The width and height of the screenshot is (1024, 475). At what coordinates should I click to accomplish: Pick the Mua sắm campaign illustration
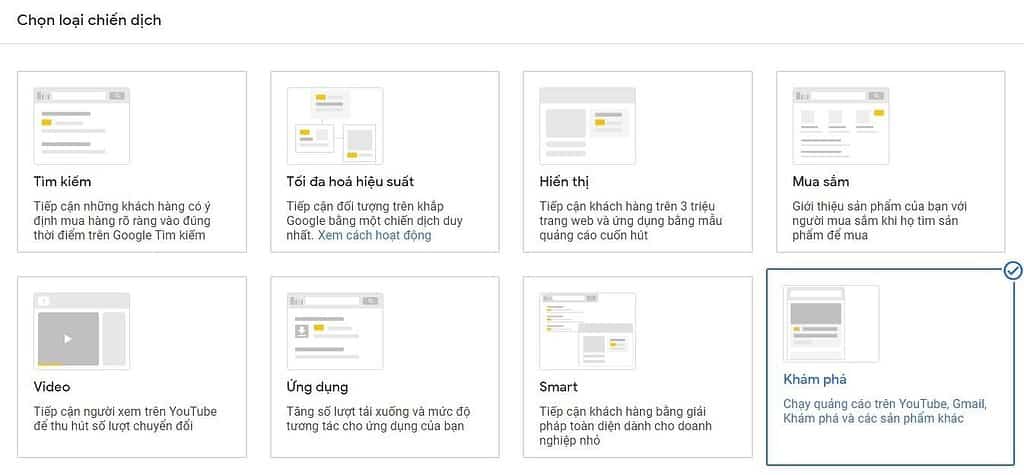pos(840,125)
